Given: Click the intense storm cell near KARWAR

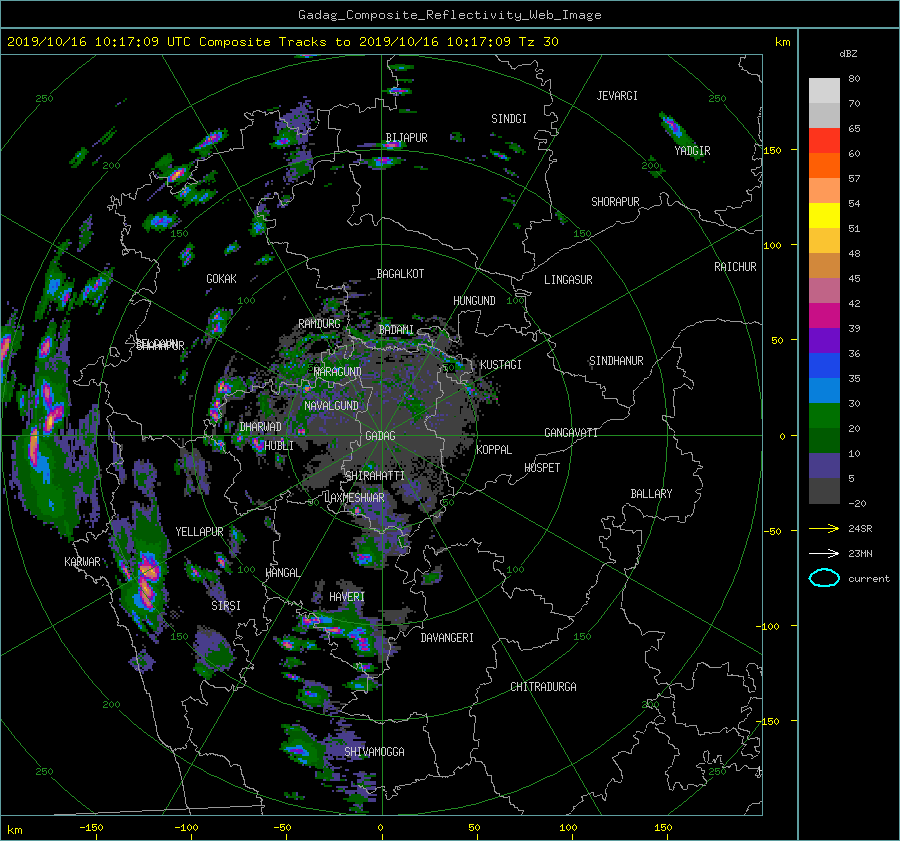Looking at the screenshot, I should point(146,580).
